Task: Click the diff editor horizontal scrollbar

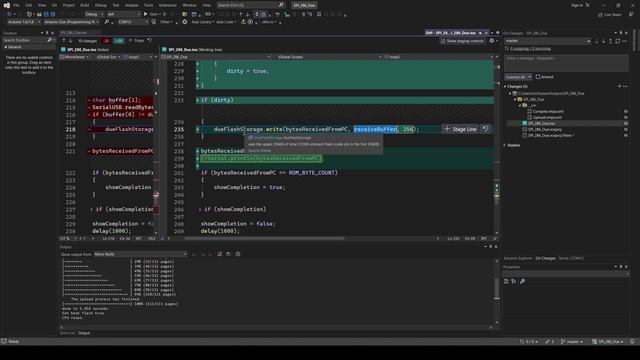Action: (264, 238)
